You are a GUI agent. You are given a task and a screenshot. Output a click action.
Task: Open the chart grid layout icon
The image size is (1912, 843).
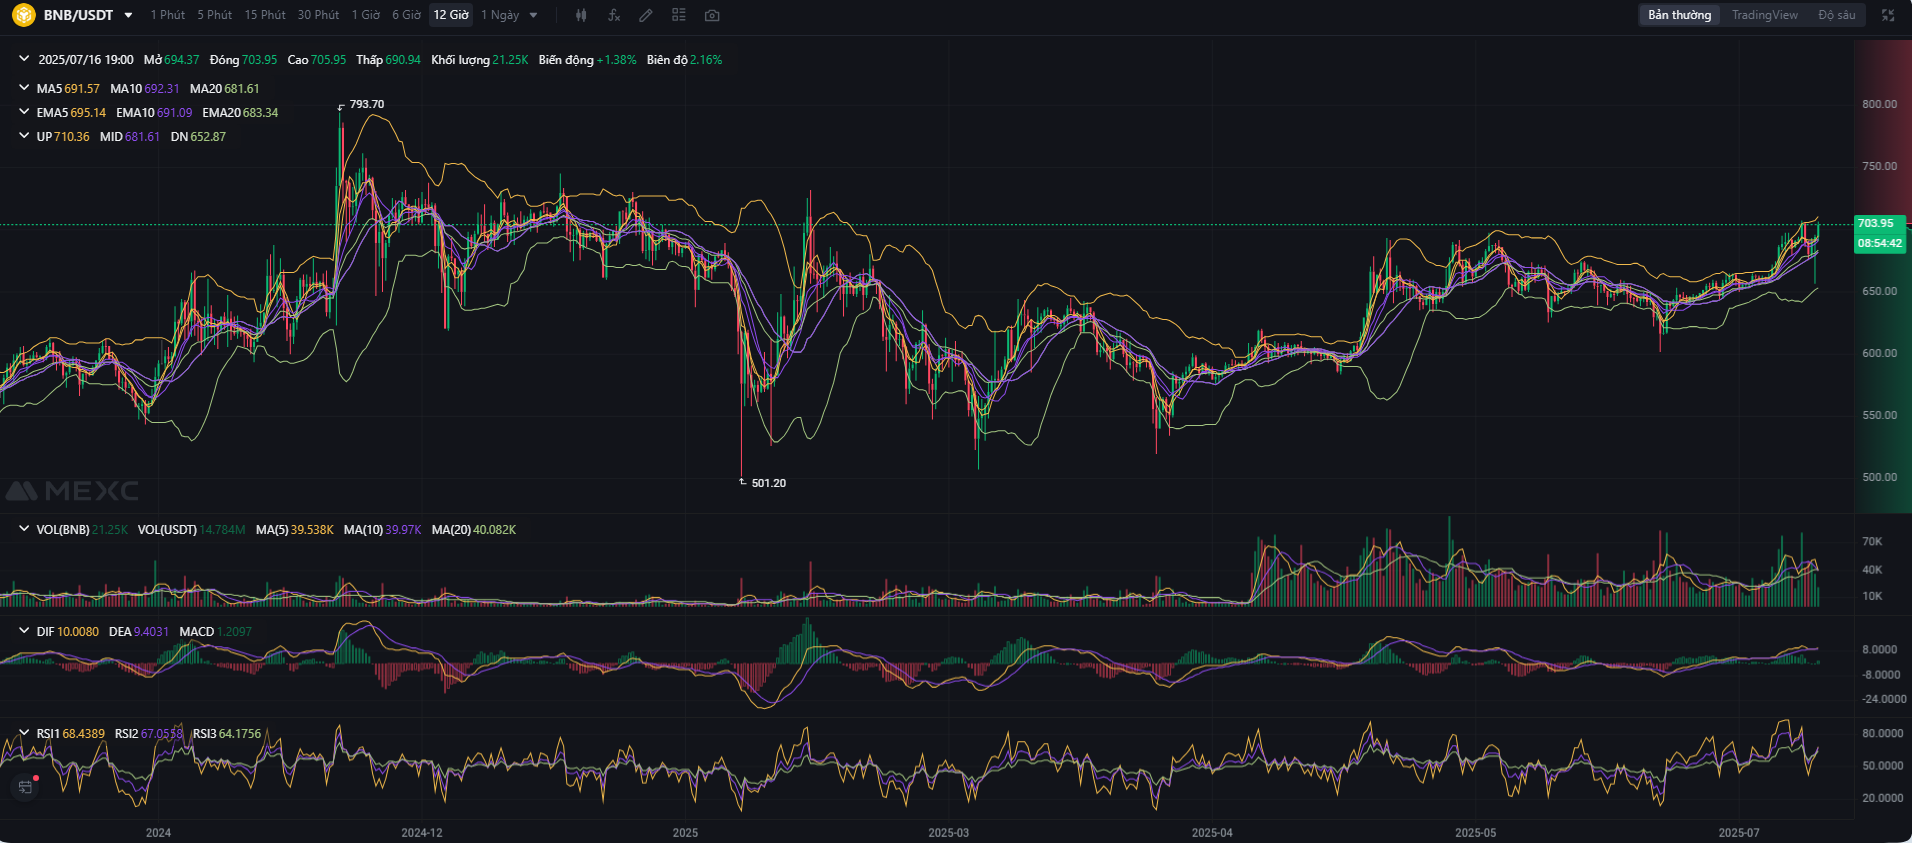coord(679,15)
